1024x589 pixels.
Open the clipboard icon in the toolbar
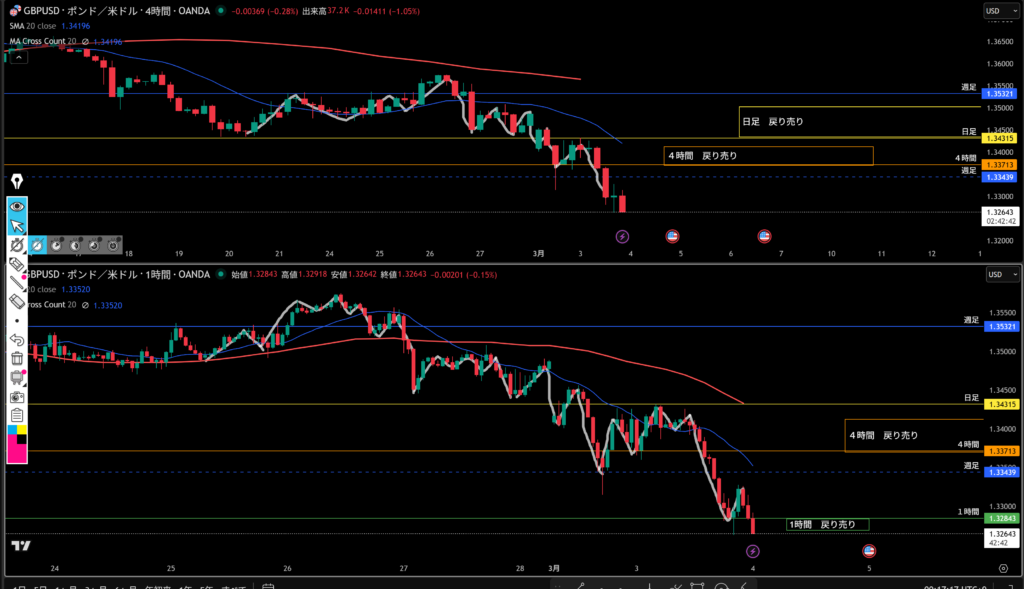[17, 415]
